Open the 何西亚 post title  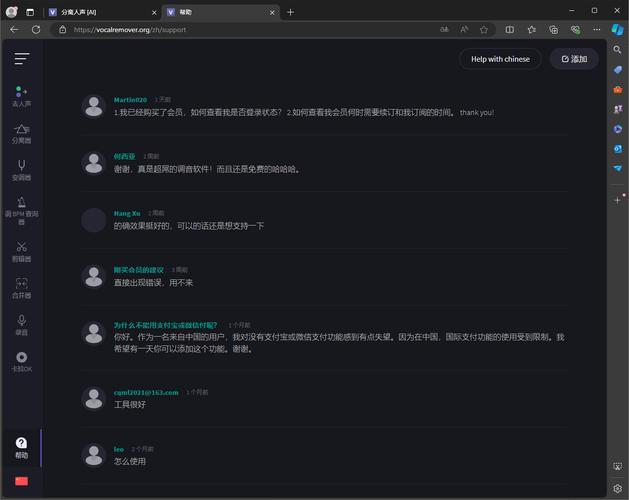point(124,156)
